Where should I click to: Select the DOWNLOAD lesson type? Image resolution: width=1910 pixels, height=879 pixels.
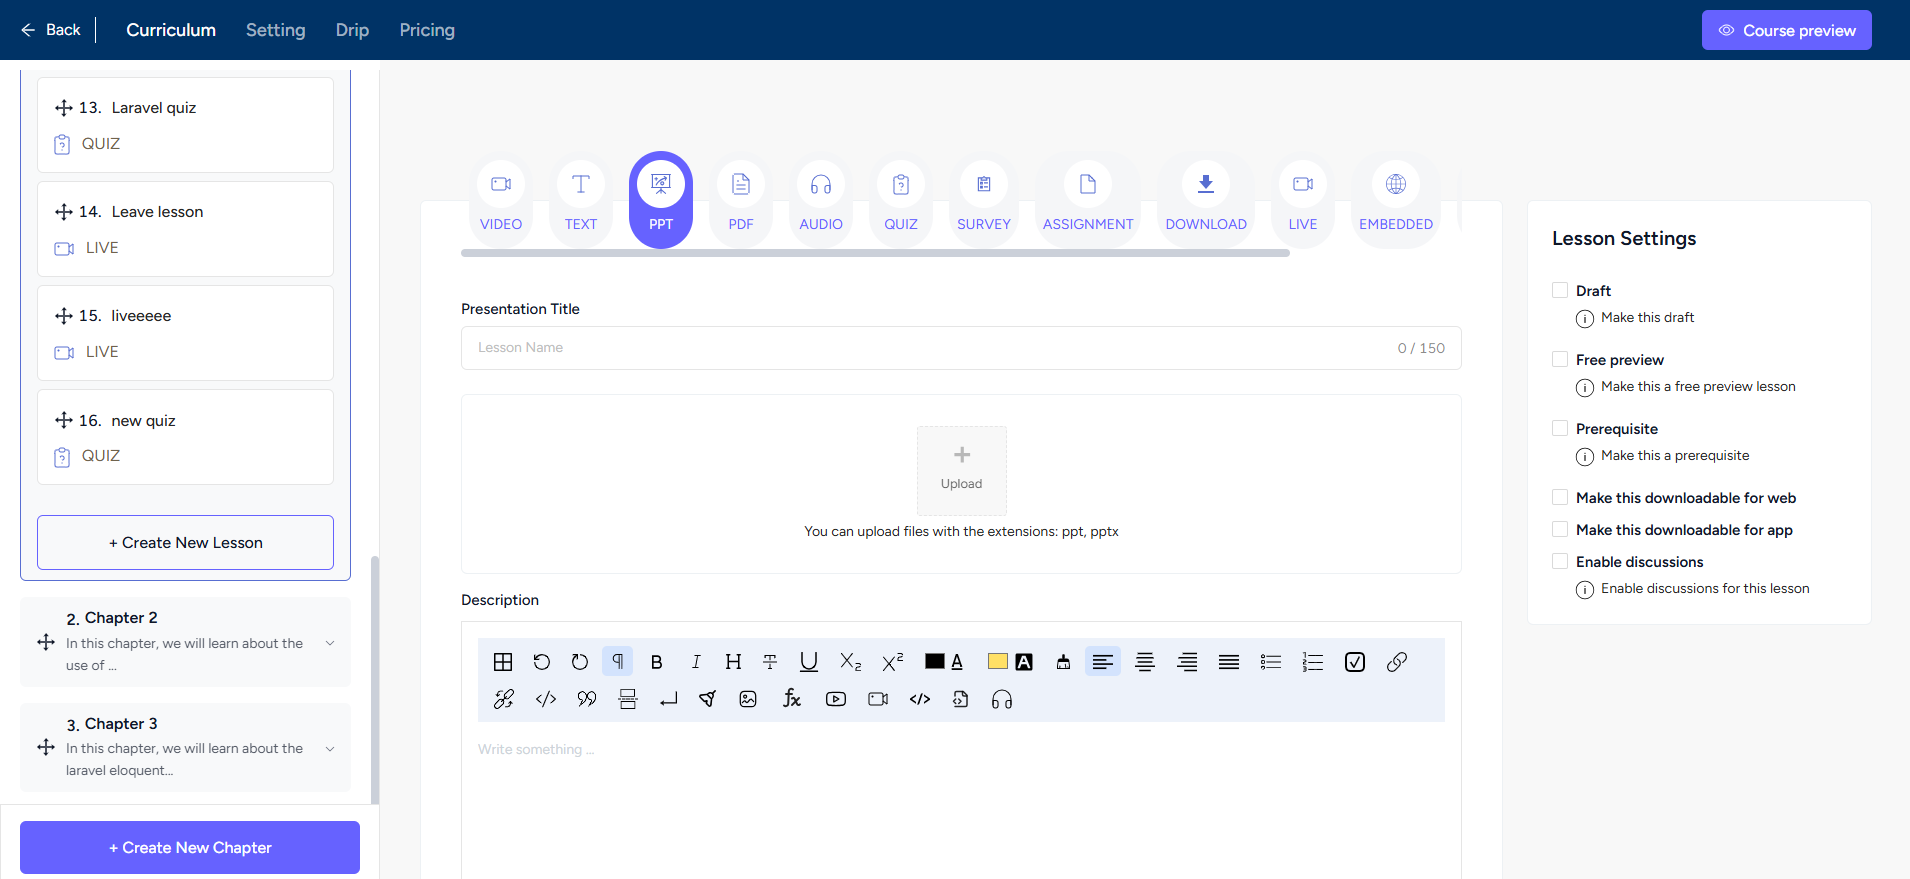pos(1206,199)
